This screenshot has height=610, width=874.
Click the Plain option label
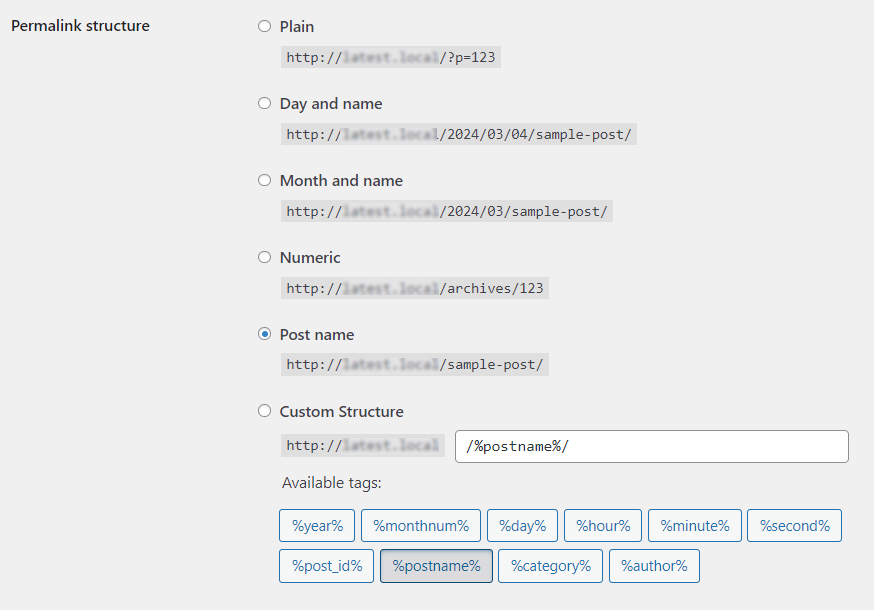click(x=297, y=27)
